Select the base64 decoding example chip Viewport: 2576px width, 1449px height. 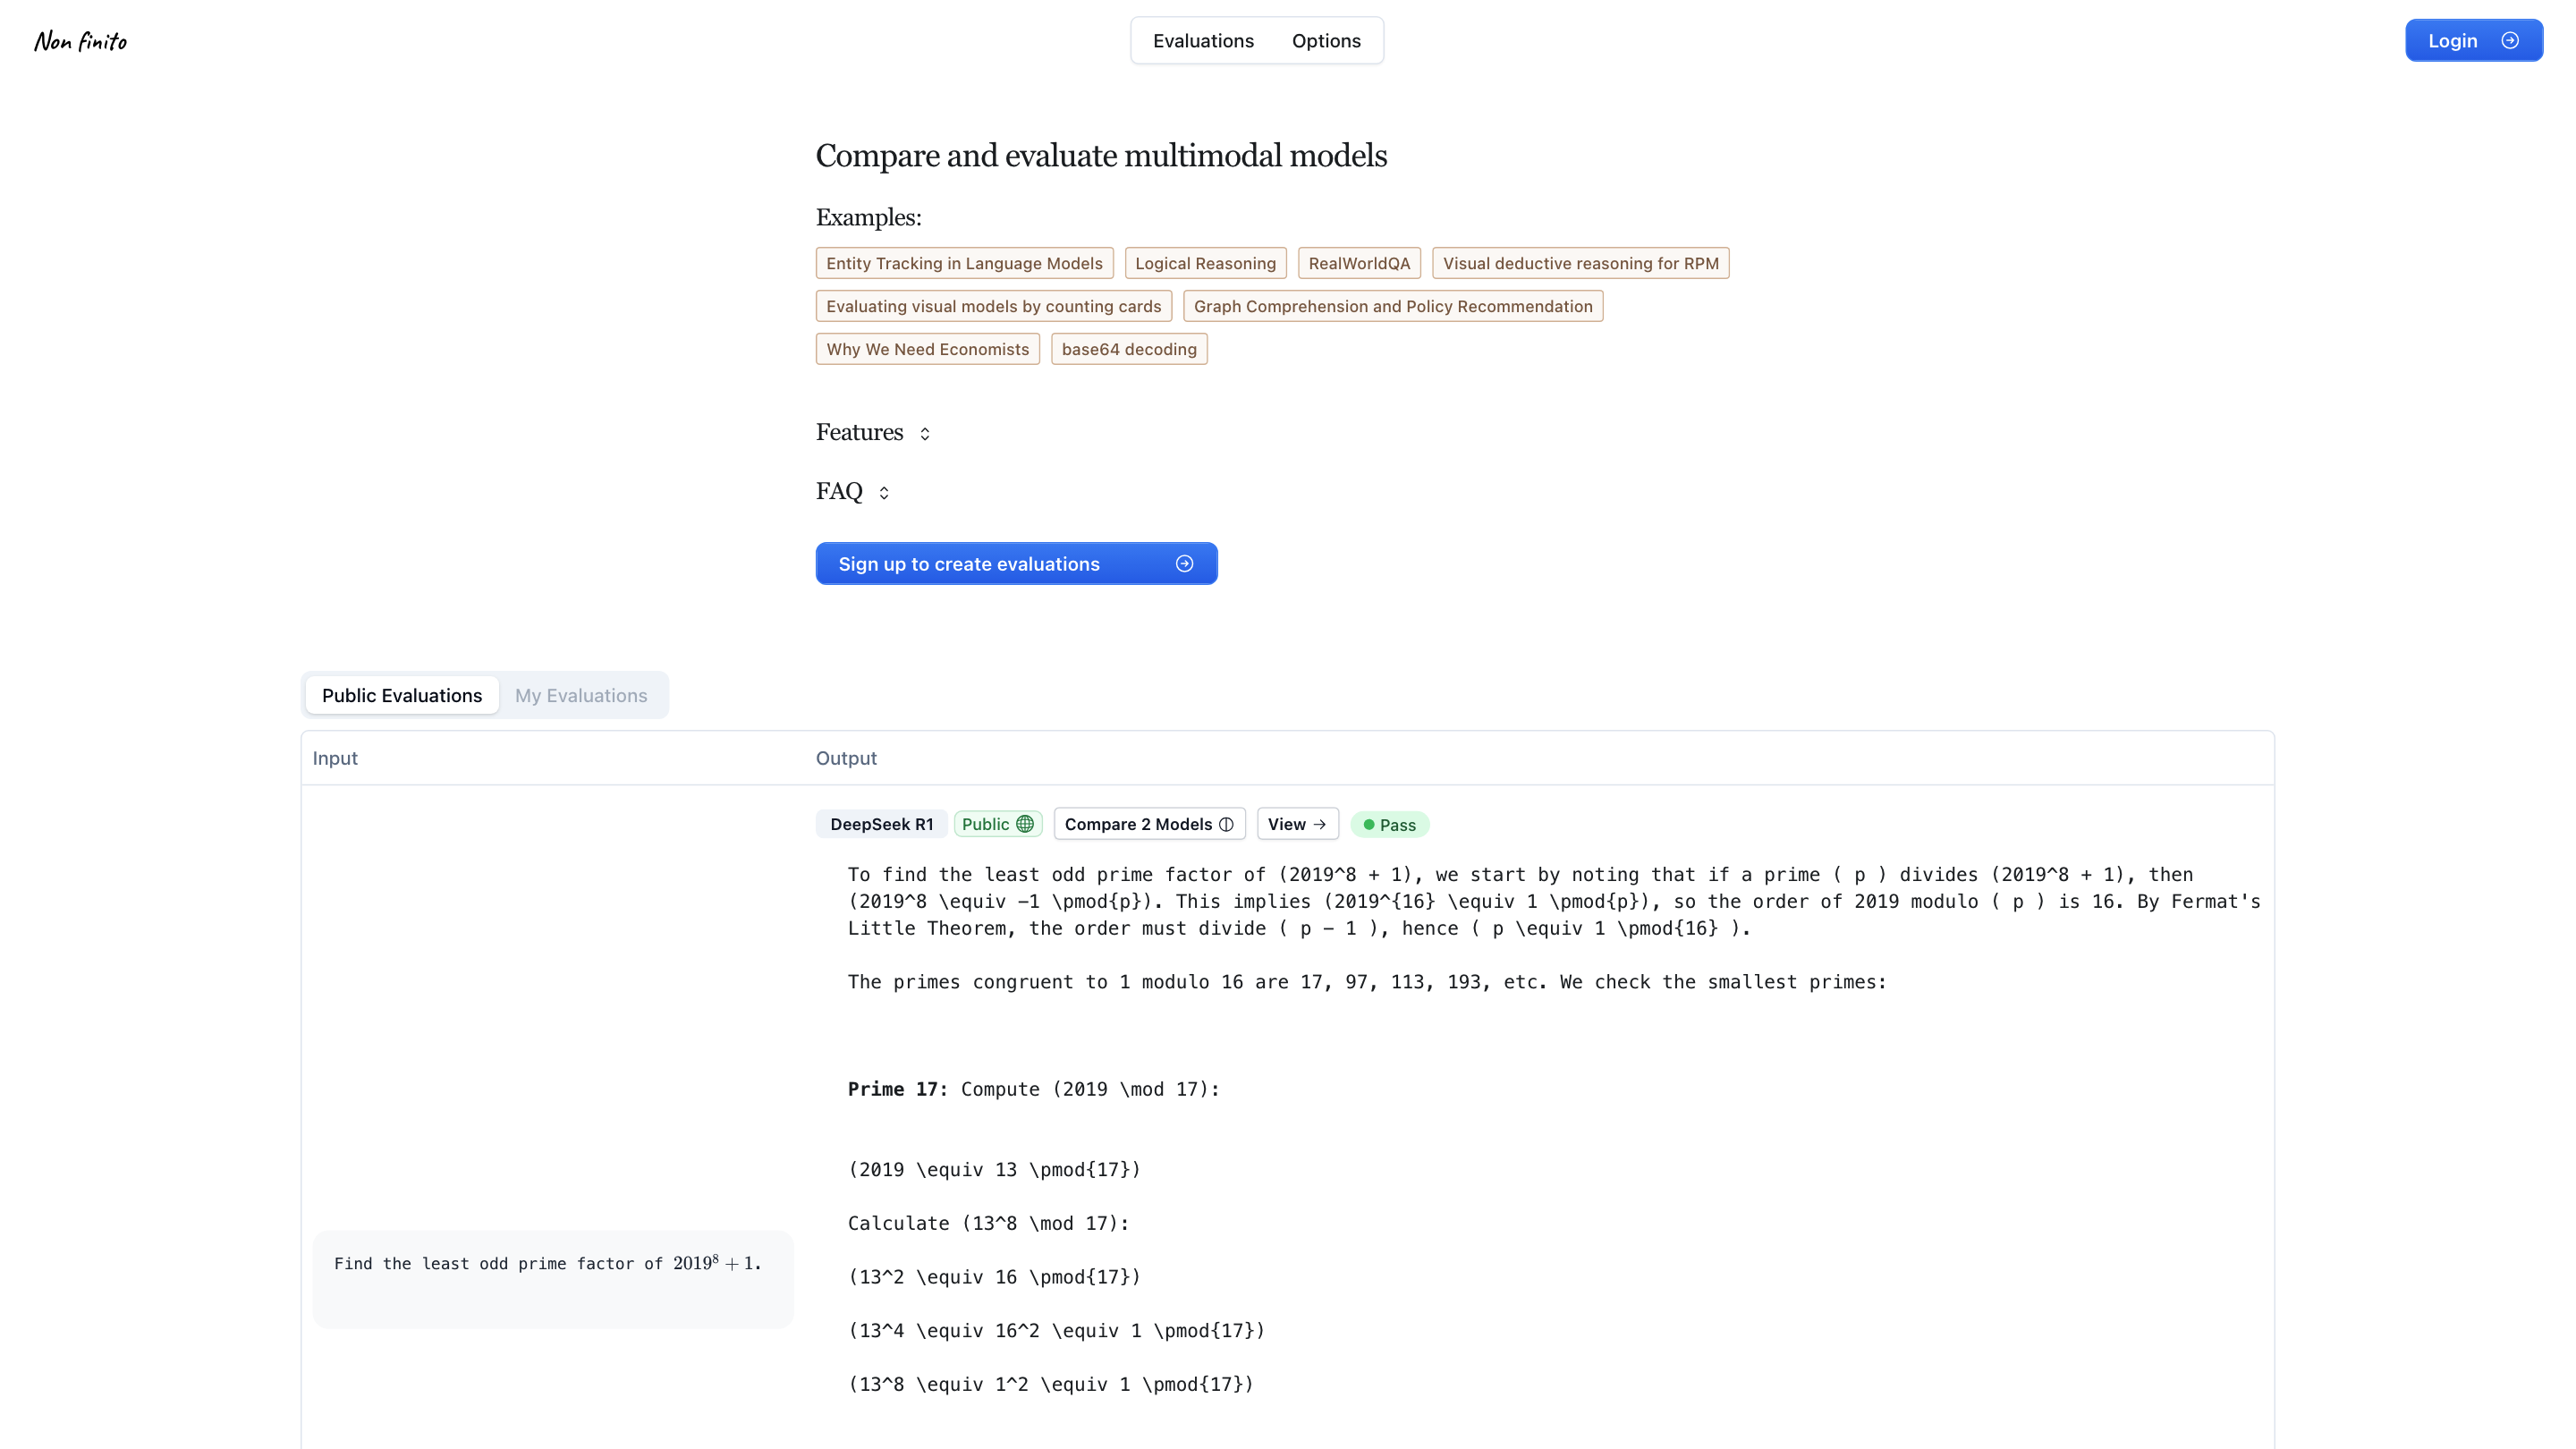tap(1128, 348)
